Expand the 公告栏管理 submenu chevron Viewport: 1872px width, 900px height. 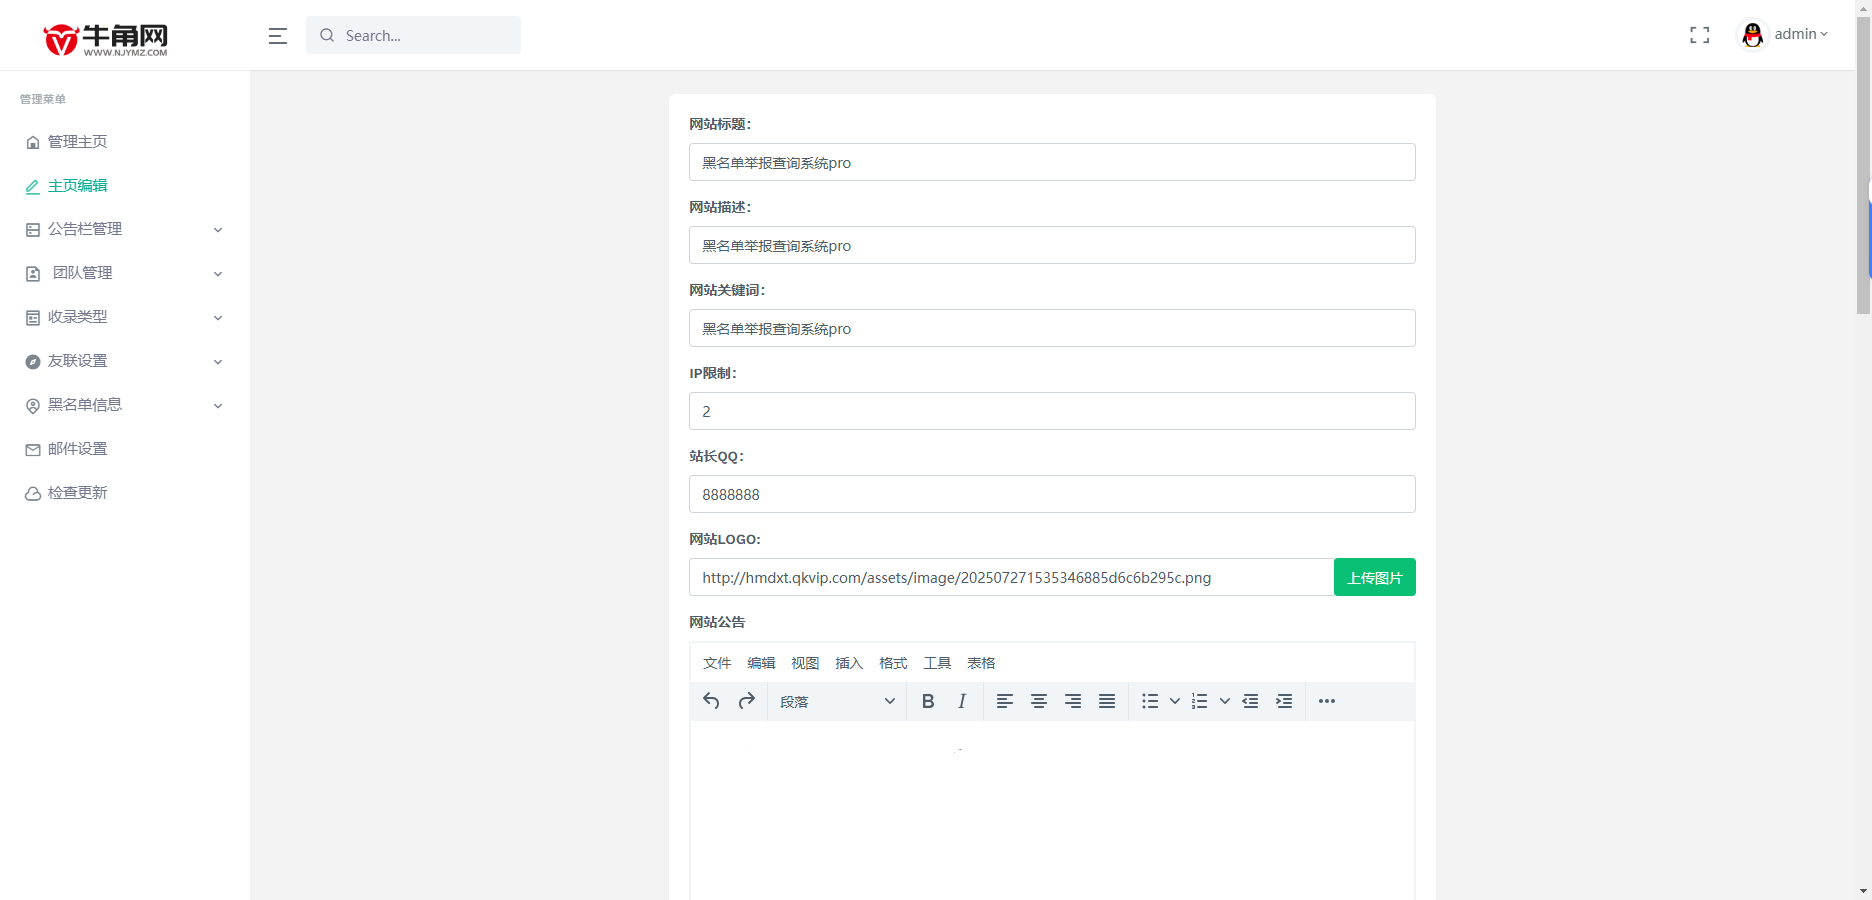218,230
